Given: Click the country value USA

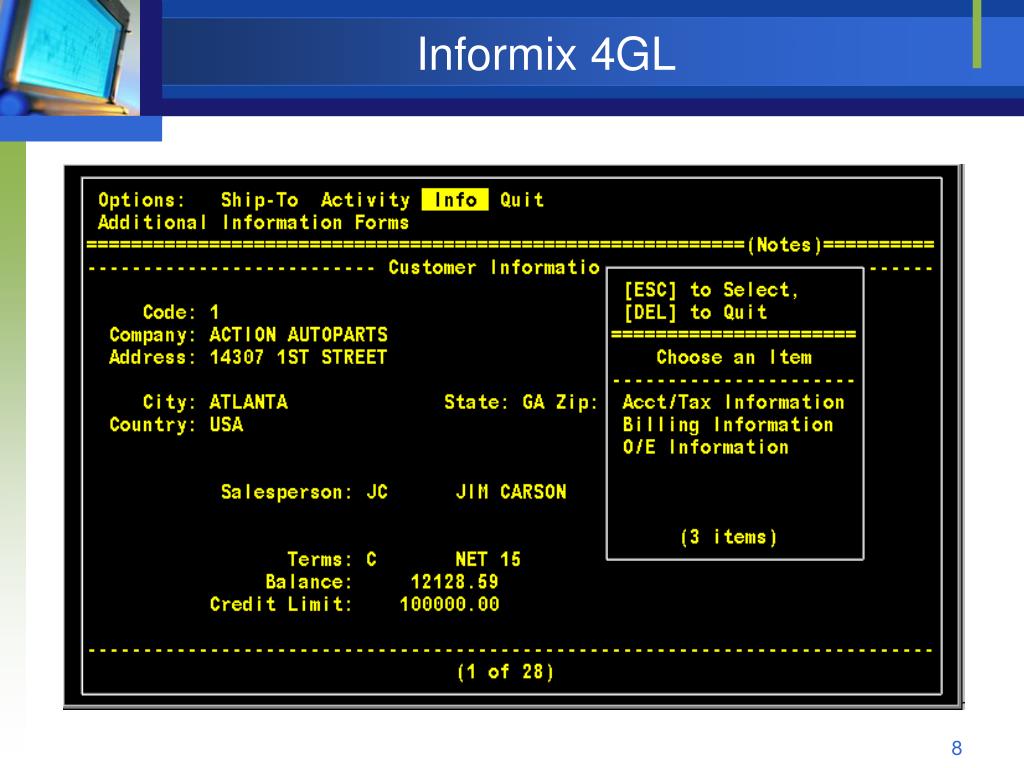Looking at the screenshot, I should pos(226,424).
